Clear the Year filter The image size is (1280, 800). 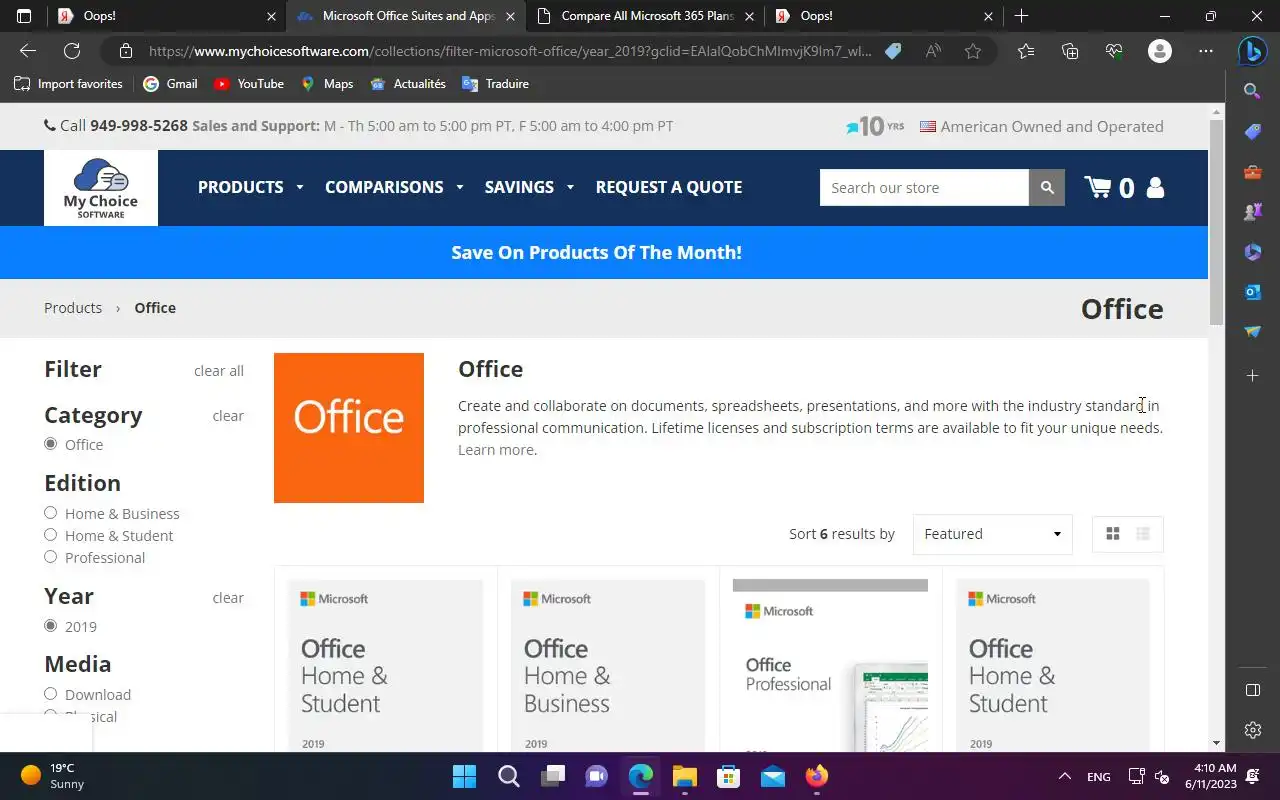pos(228,598)
